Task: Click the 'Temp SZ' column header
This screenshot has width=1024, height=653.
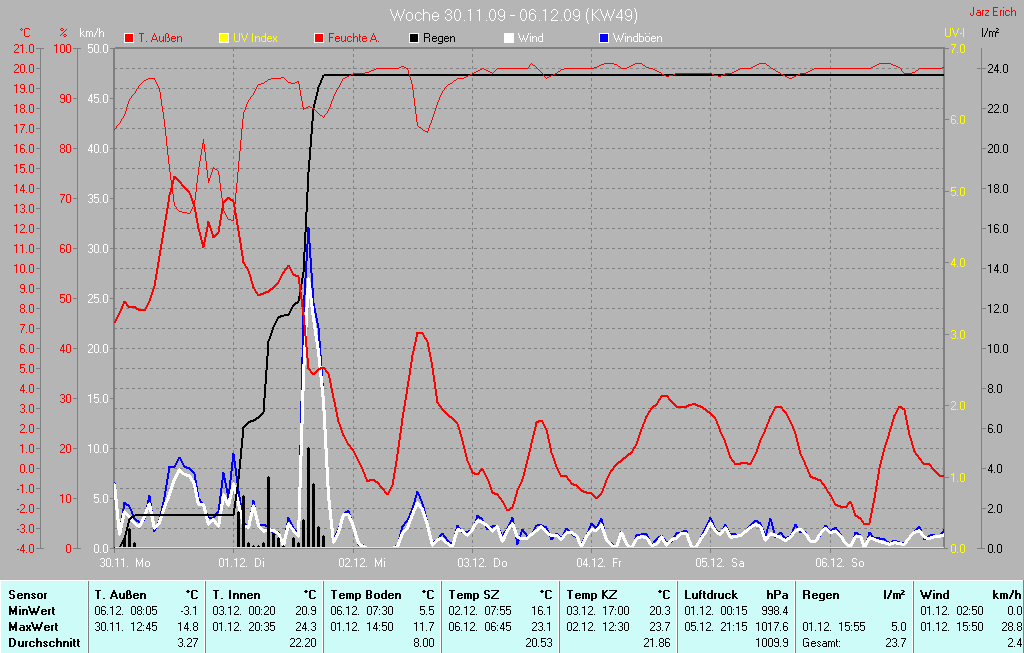Action: pos(473,595)
